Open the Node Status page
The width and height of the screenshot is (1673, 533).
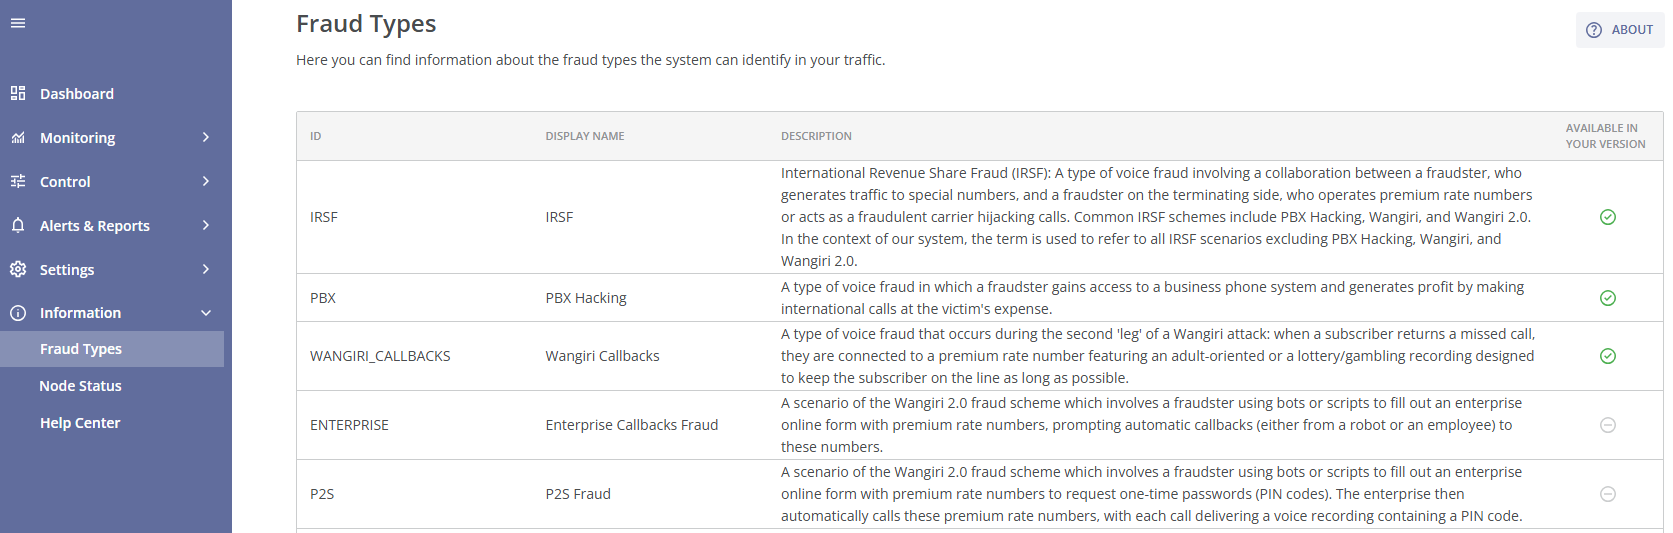[80, 386]
